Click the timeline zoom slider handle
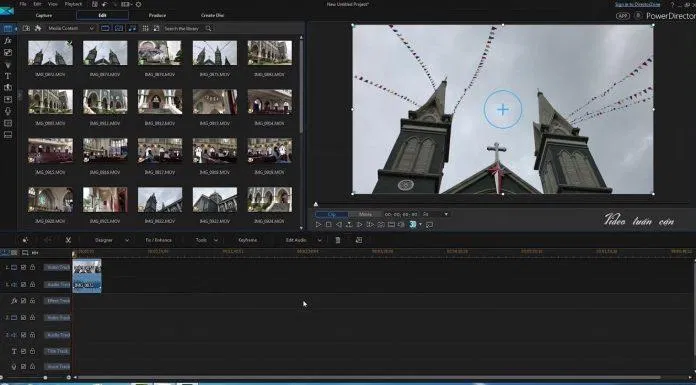 [45, 377]
